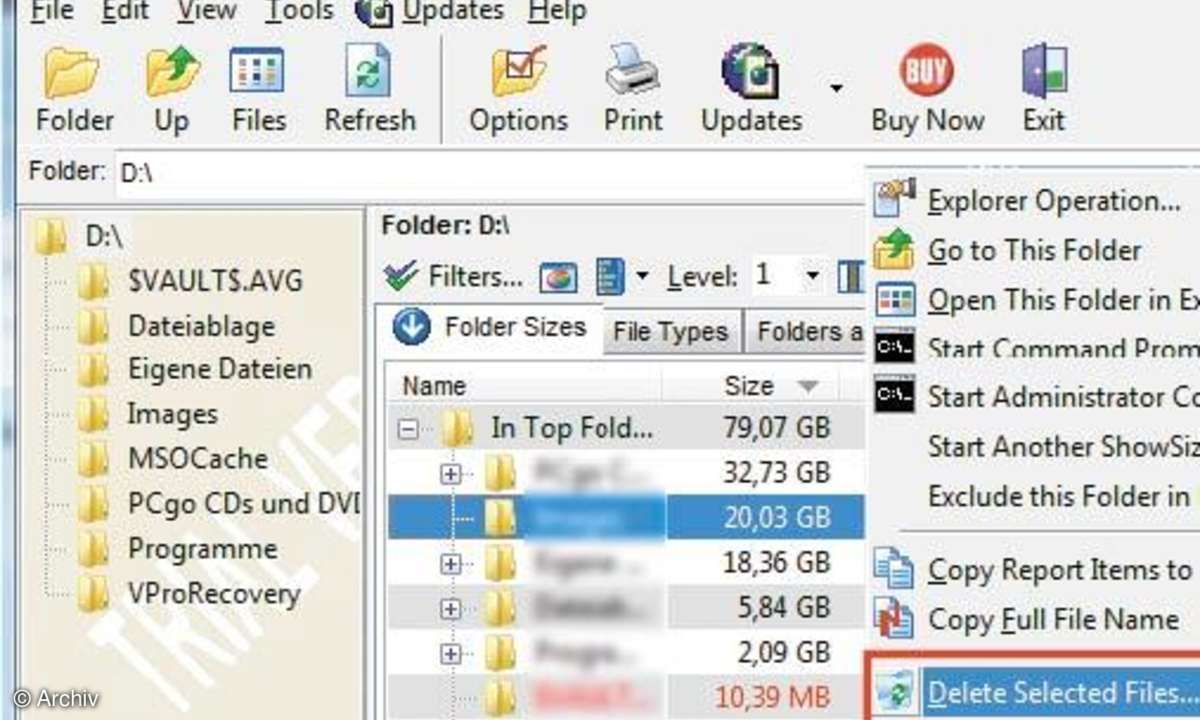Viewport: 1200px width, 720px height.
Task: Expand the 18,36 GB folder row
Action: click(x=450, y=564)
